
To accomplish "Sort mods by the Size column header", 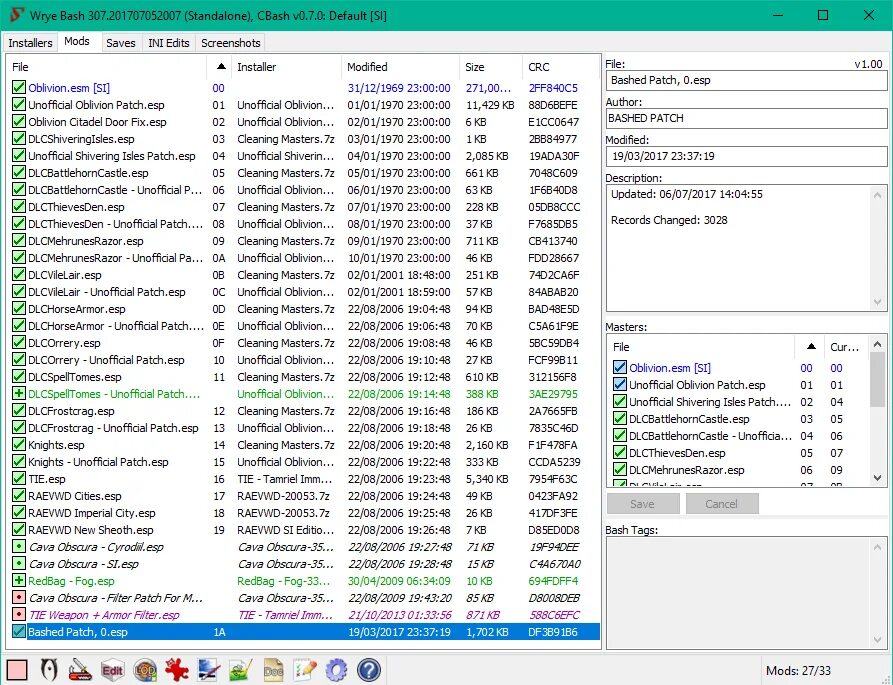I will click(490, 67).
